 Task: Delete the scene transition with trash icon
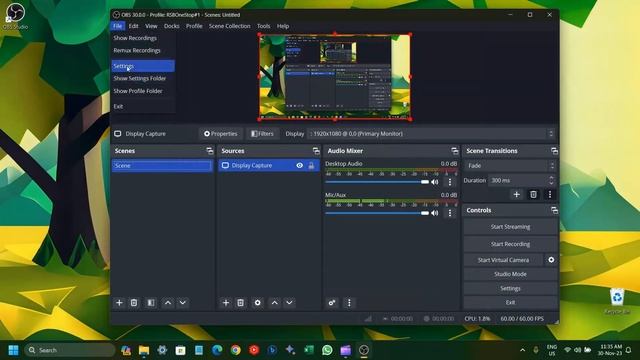(x=533, y=195)
